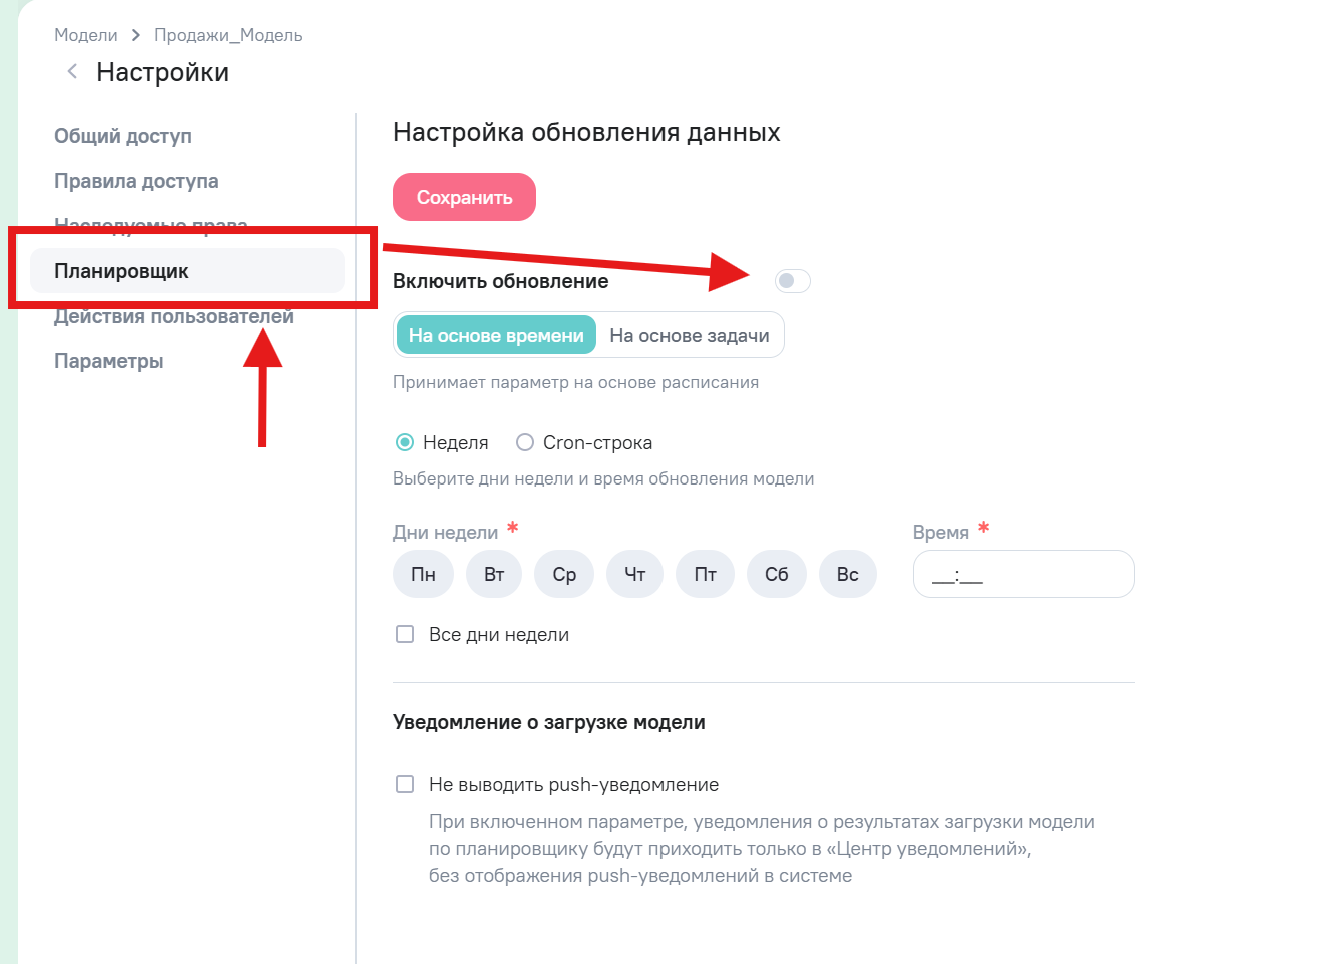Viewport: 1320px width, 964px height.
Task: Select the Cron-строка radio option
Action: pyautogui.click(x=525, y=442)
